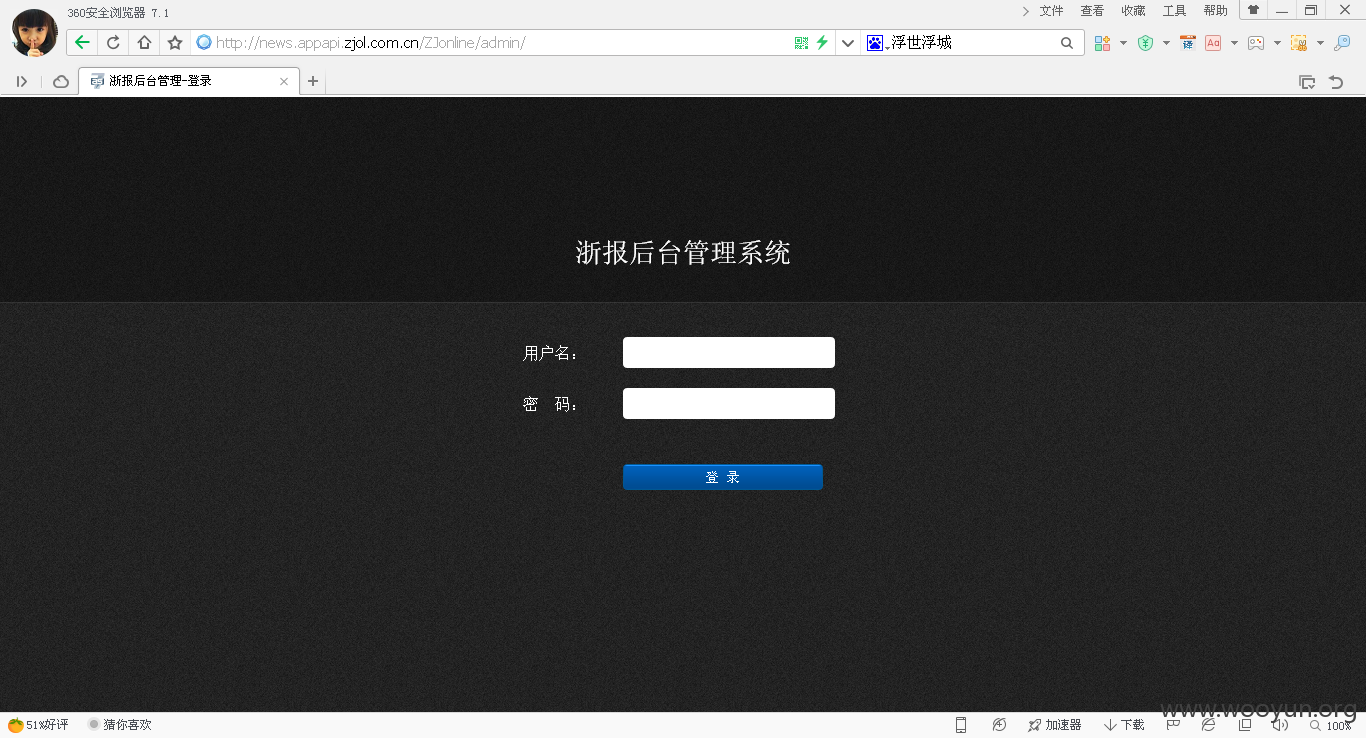1366x738 pixels.
Task: Go back with the green arrow
Action: [x=82, y=43]
